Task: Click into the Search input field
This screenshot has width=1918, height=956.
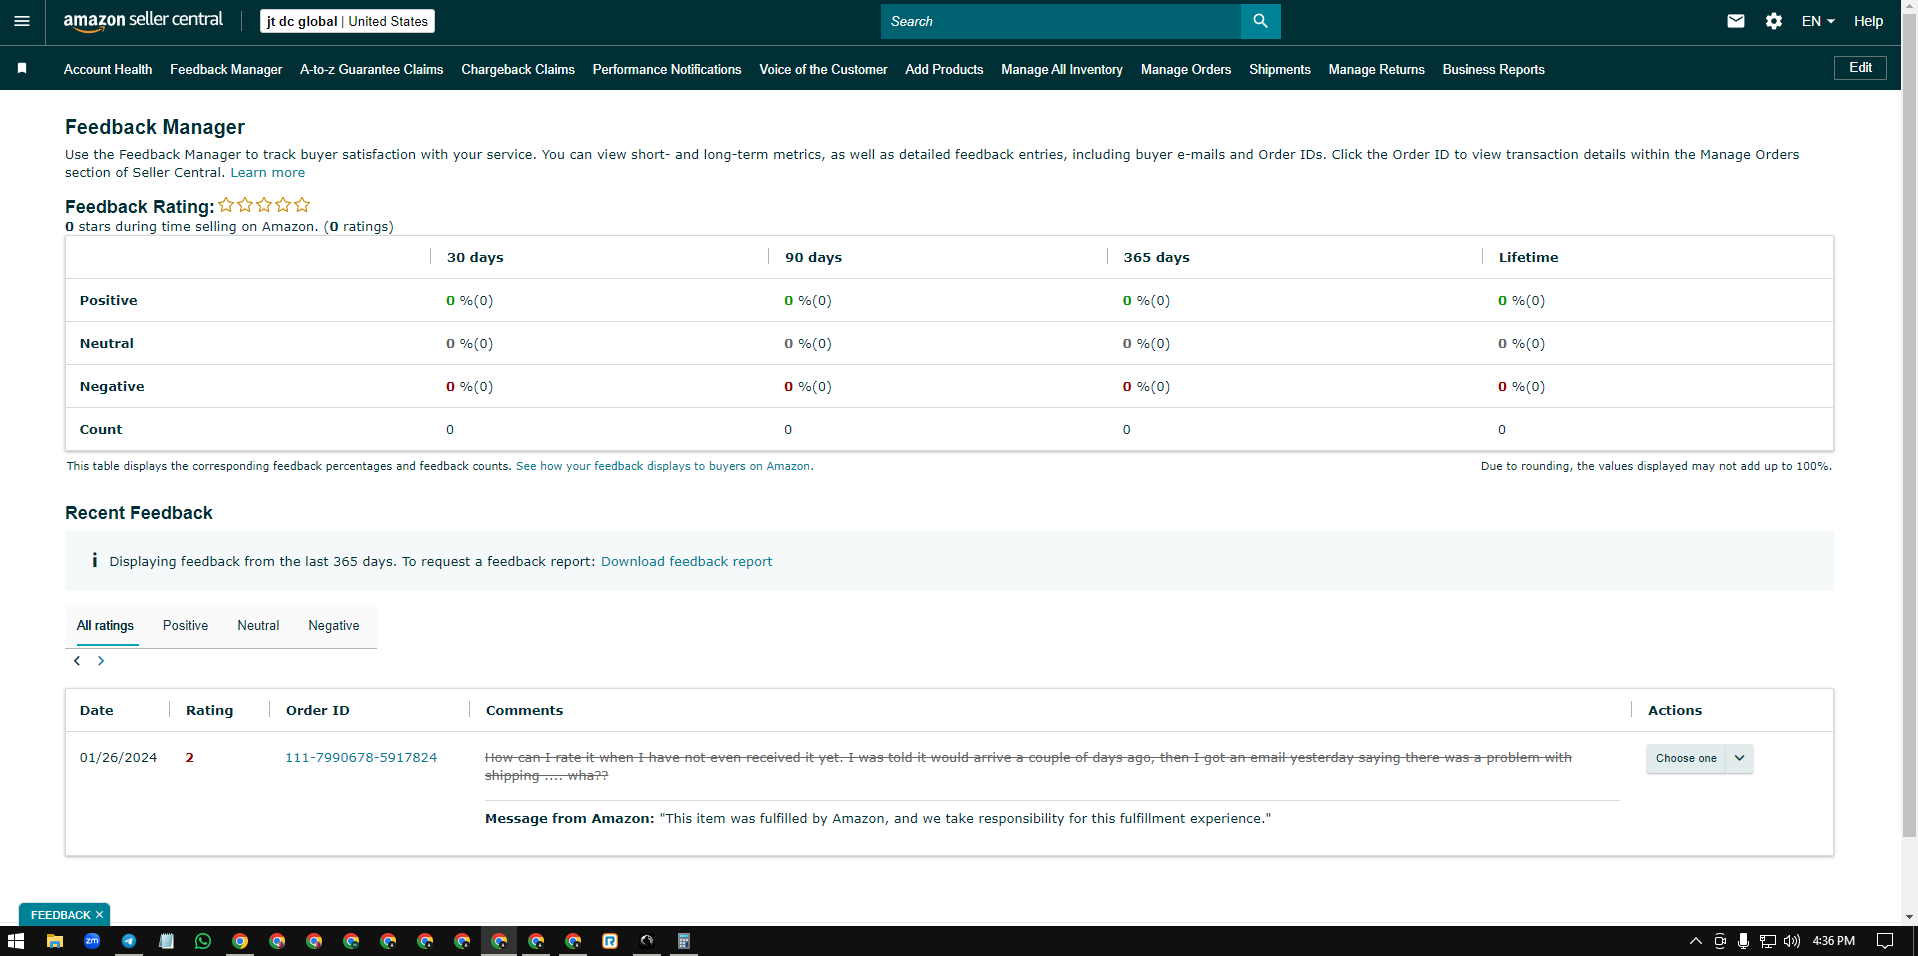Action: 1060,21
